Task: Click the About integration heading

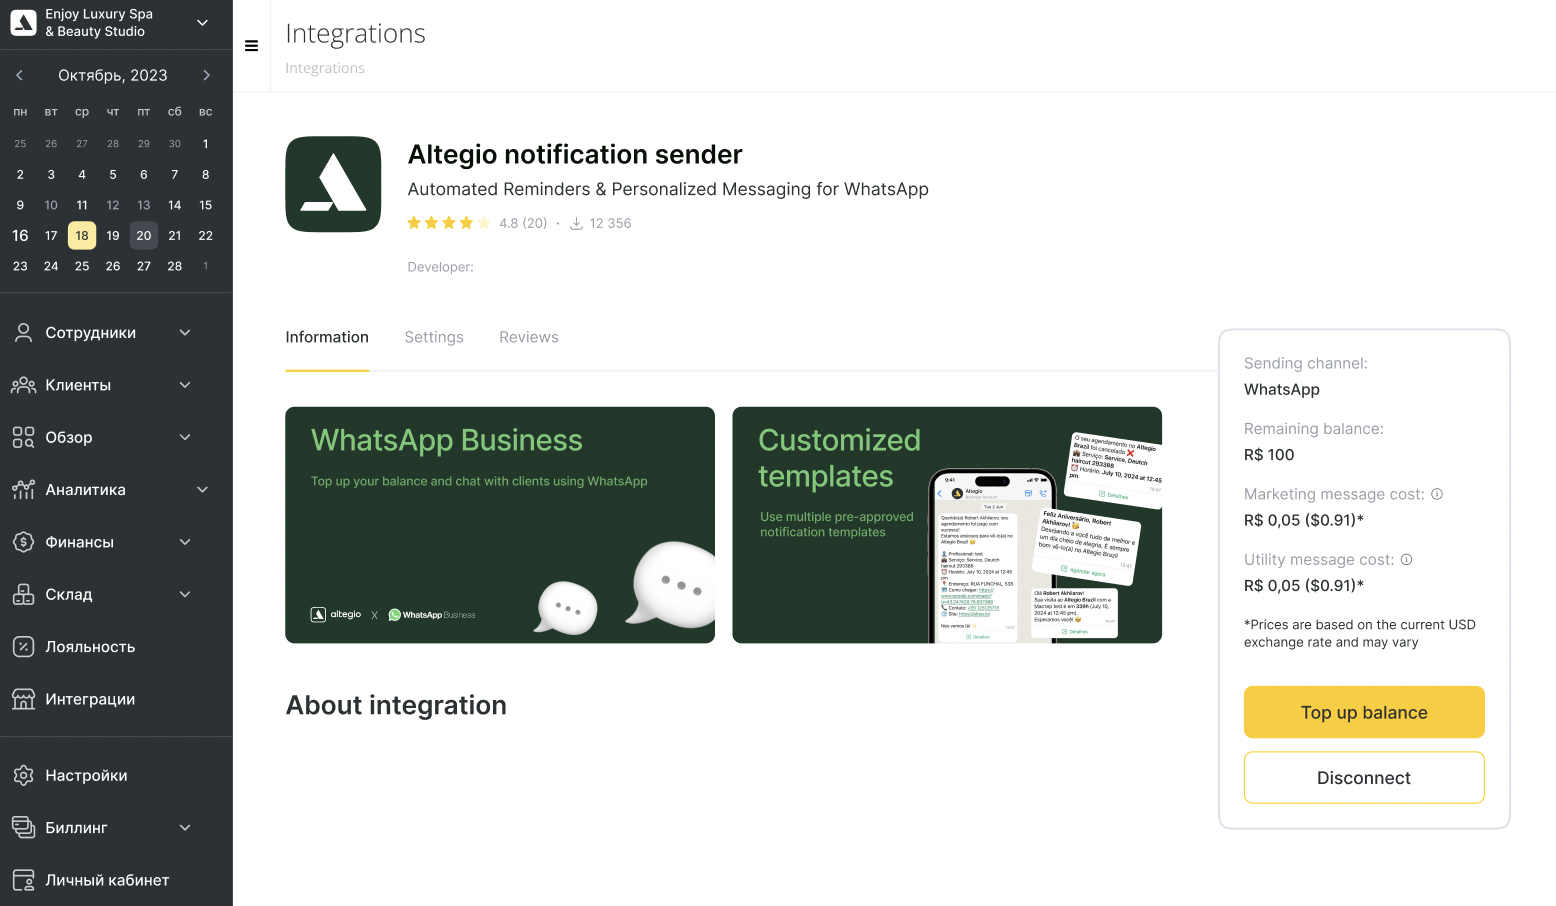Action: pos(396,706)
